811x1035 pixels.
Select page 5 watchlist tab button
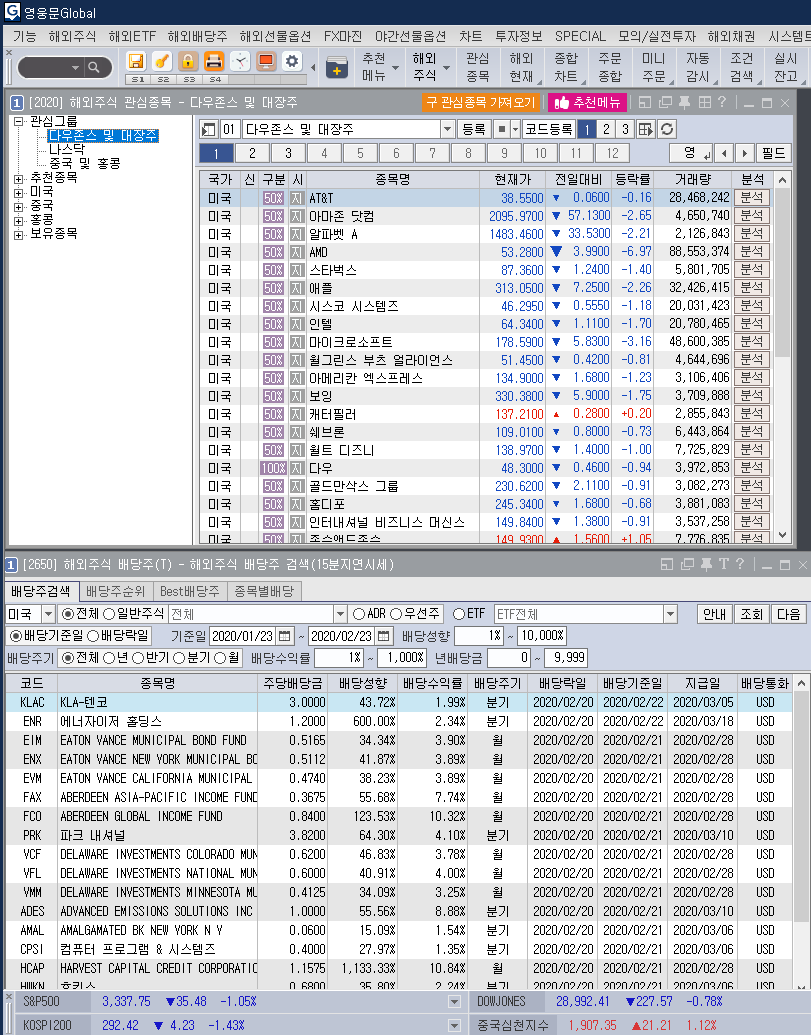[x=360, y=154]
